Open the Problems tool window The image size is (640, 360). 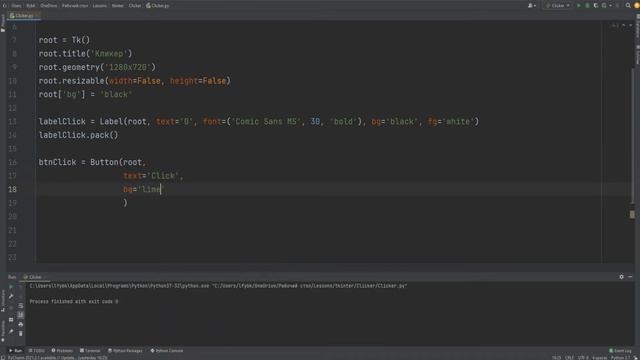pyautogui.click(x=62, y=351)
